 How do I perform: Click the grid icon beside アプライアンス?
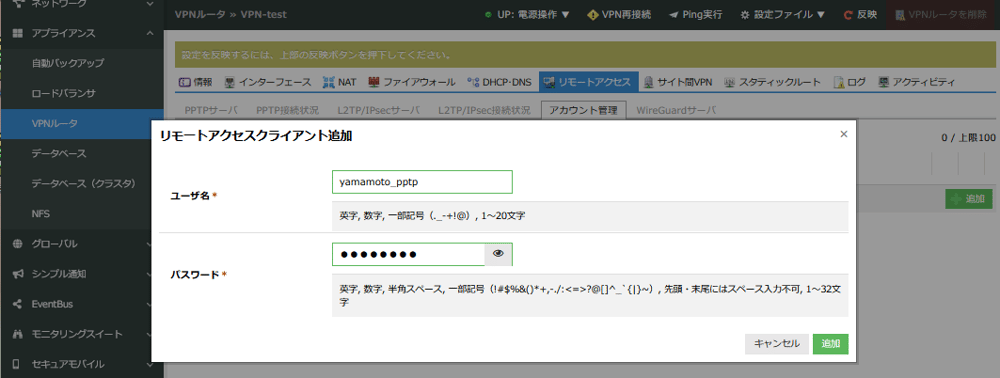point(17,33)
